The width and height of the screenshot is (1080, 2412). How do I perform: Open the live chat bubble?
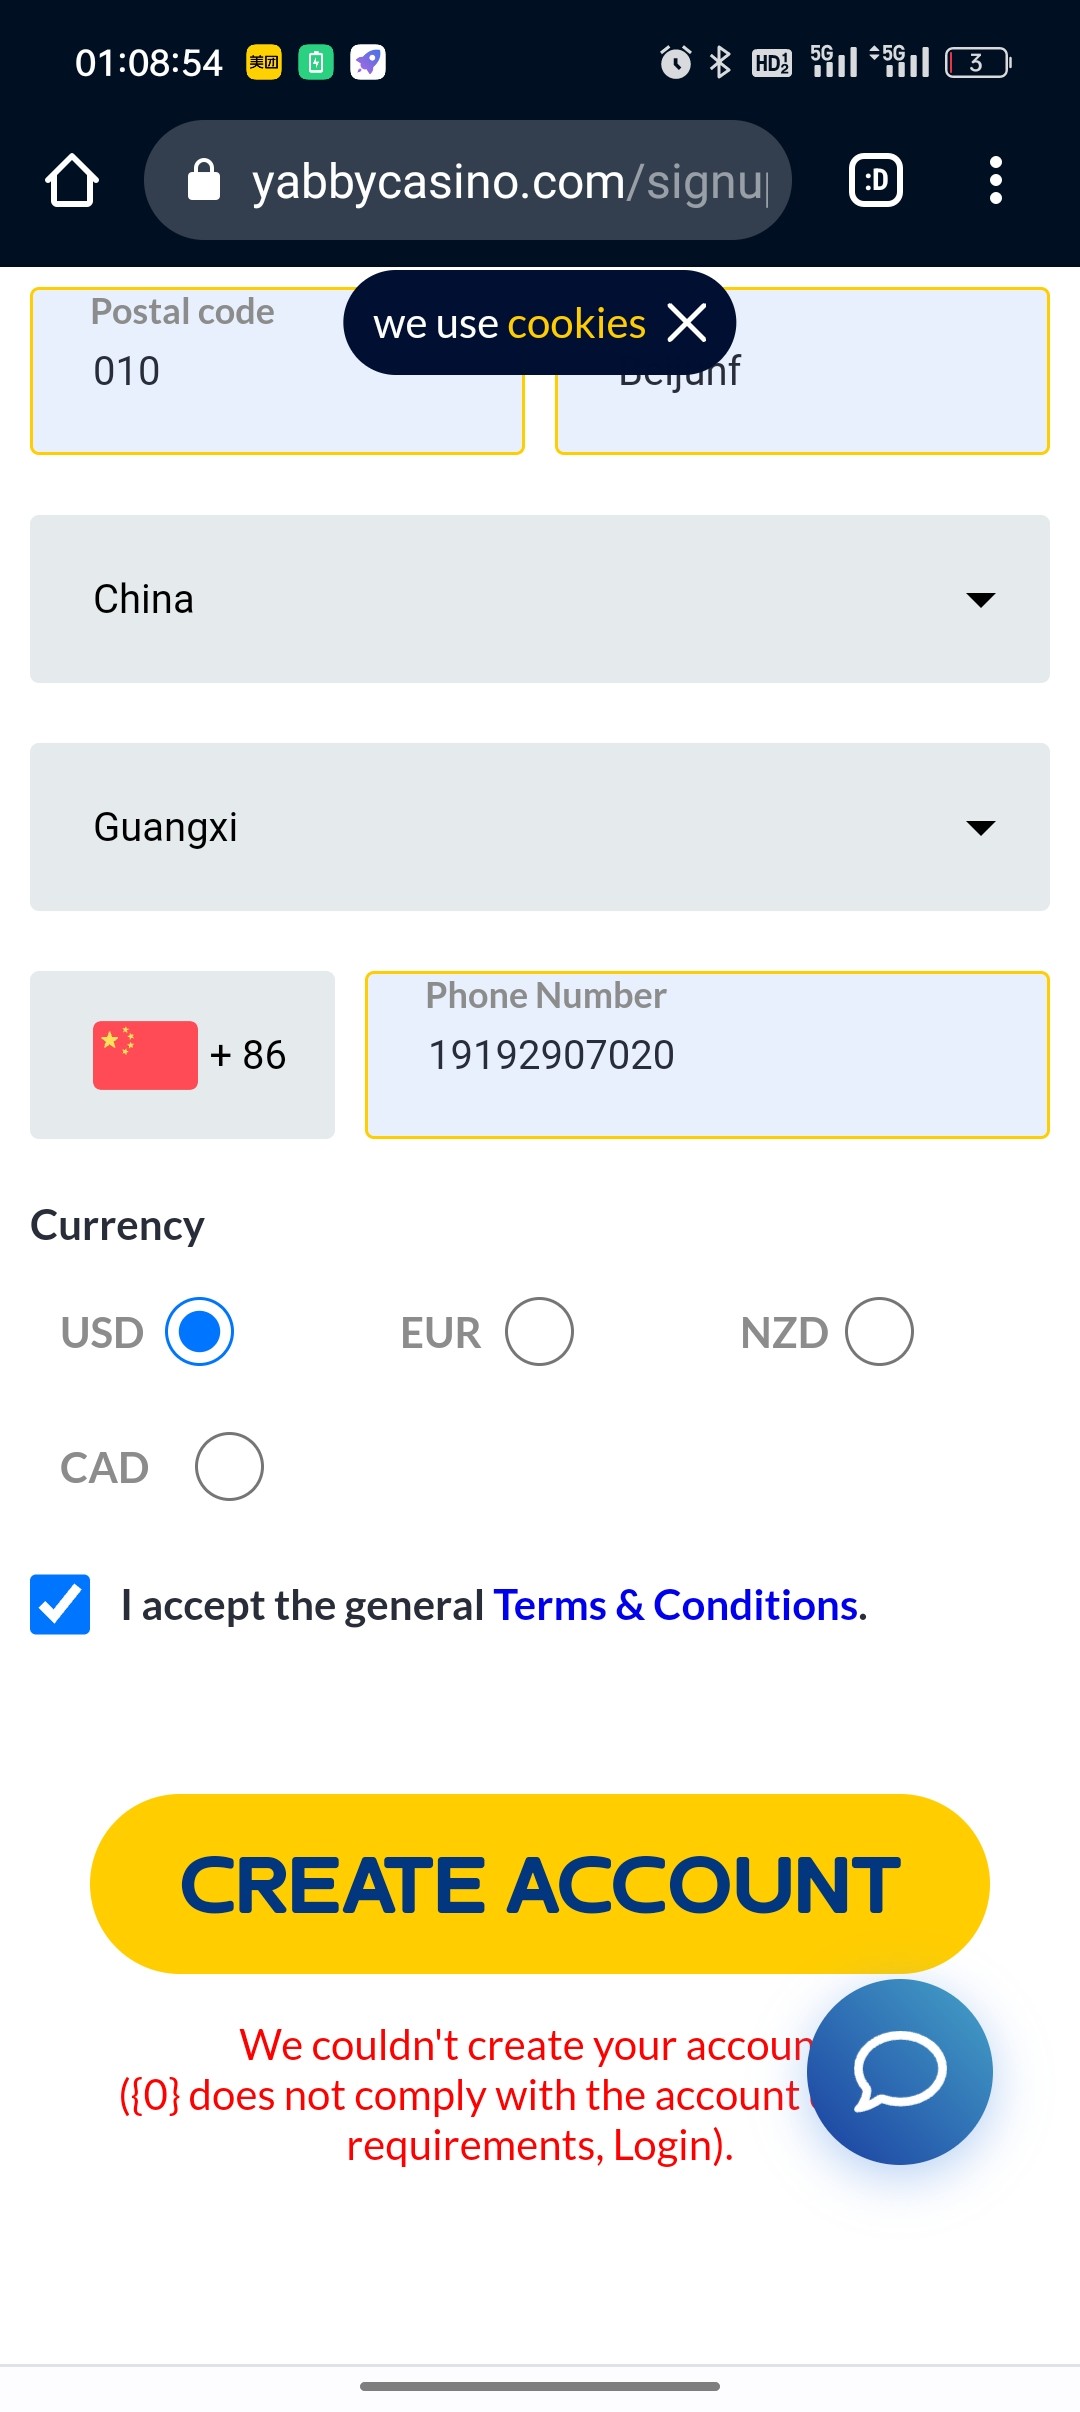(900, 2071)
